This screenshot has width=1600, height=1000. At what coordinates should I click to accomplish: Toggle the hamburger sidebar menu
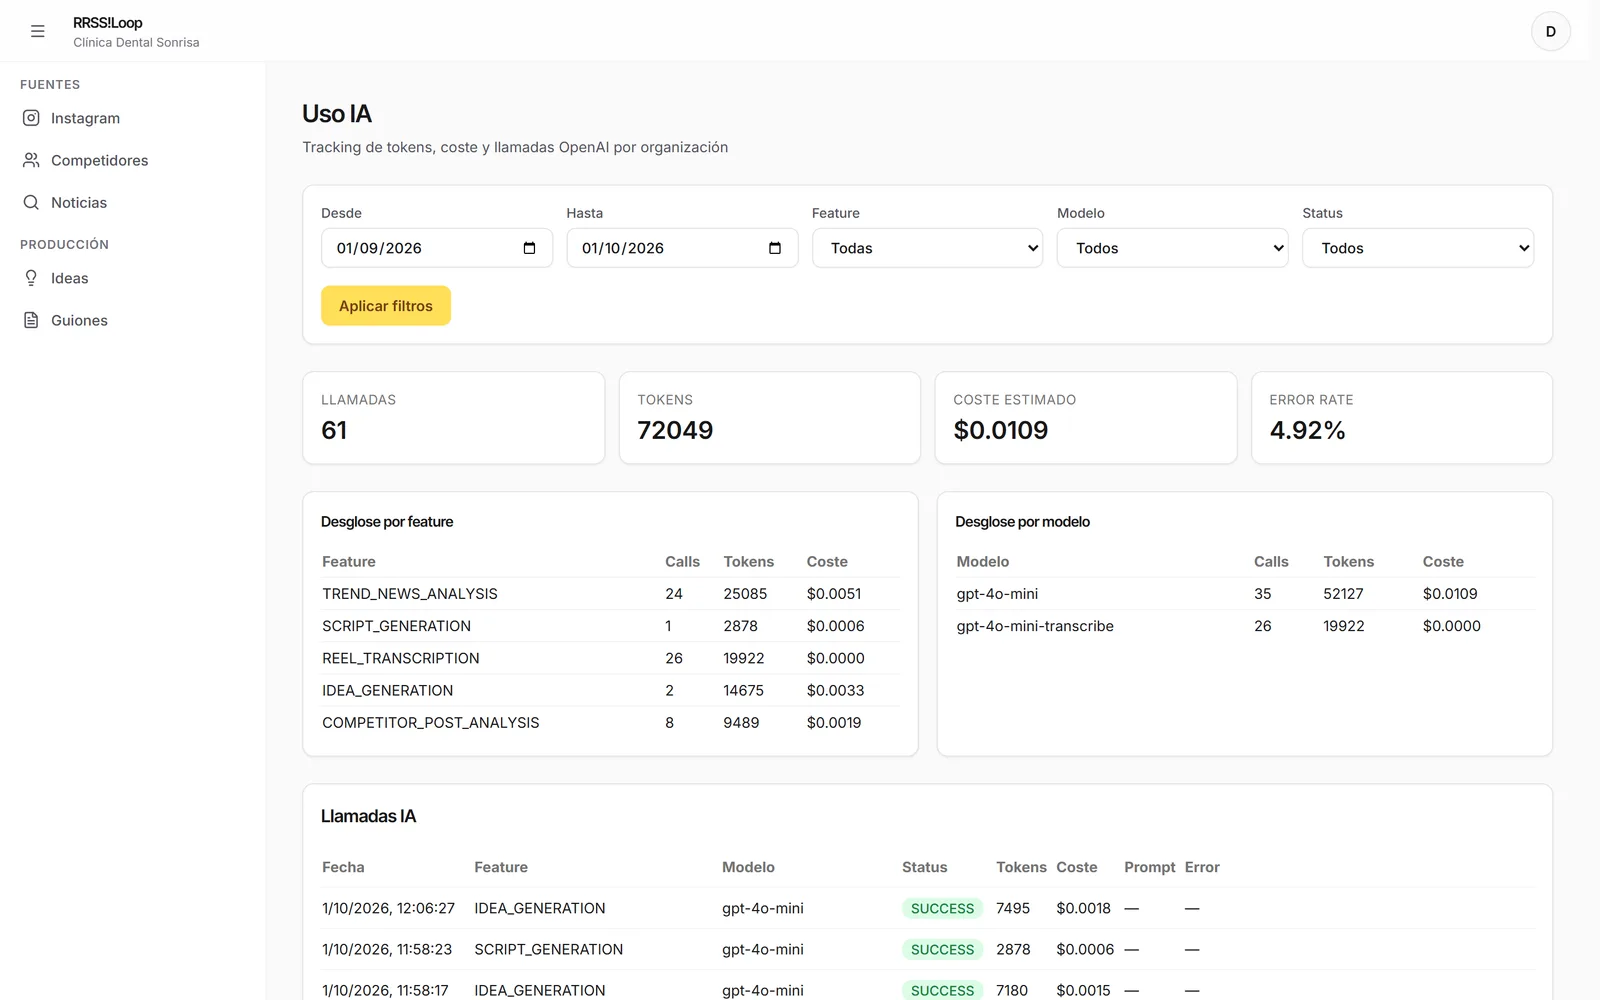point(38,31)
